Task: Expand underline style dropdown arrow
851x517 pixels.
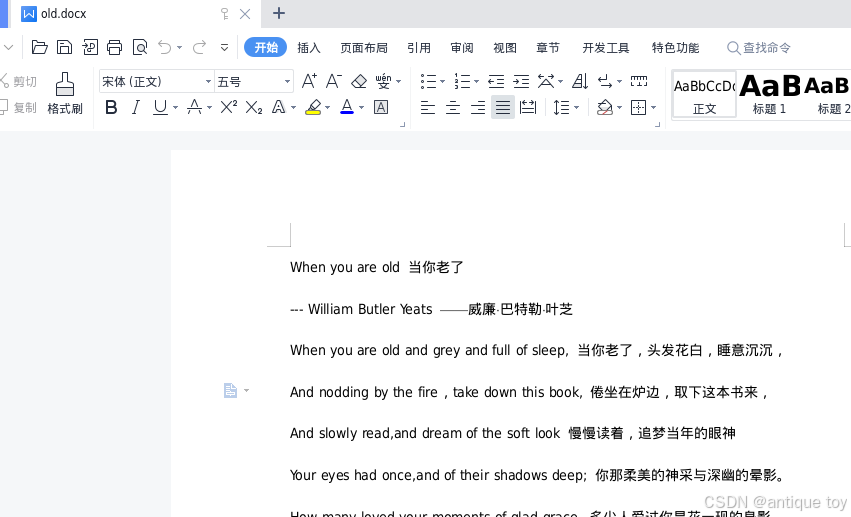Action: pos(175,108)
